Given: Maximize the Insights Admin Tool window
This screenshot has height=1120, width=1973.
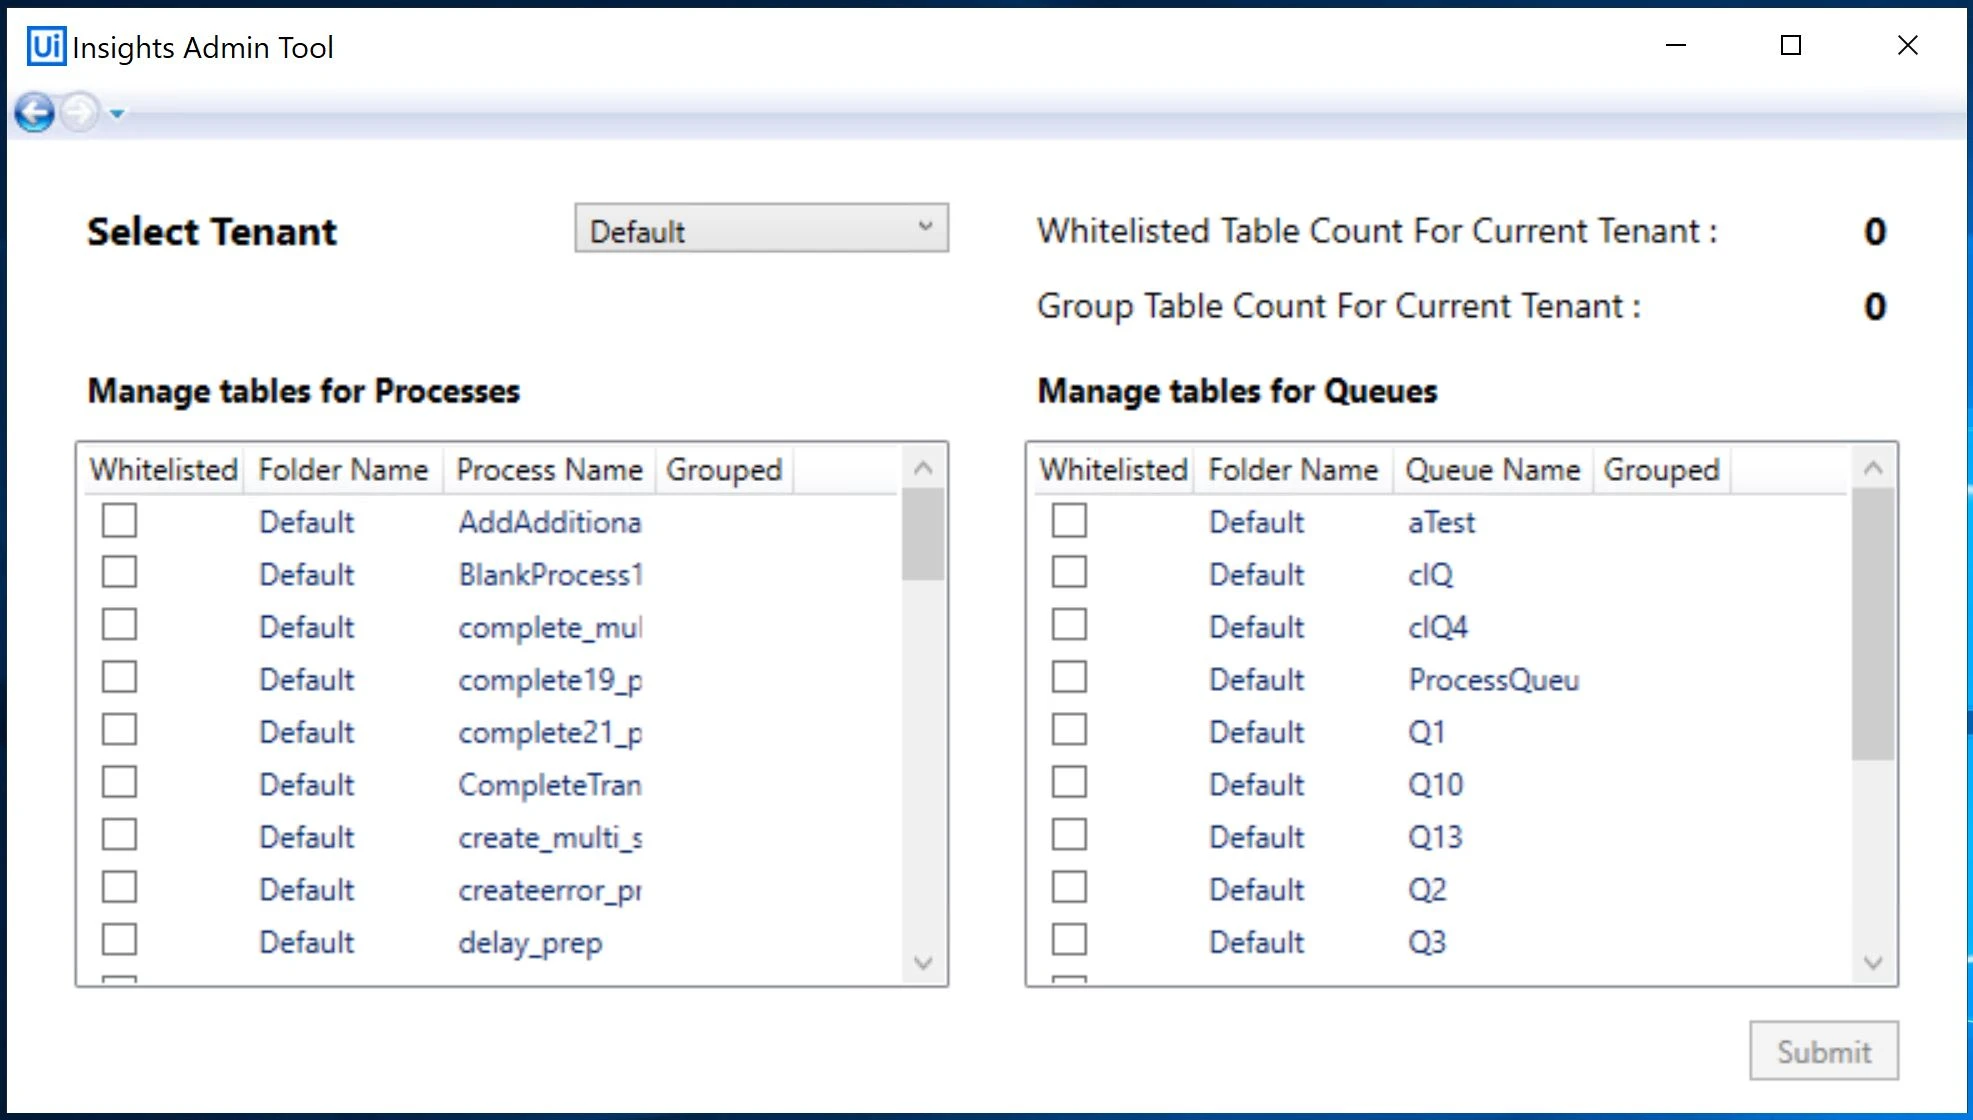Looking at the screenshot, I should [x=1791, y=45].
